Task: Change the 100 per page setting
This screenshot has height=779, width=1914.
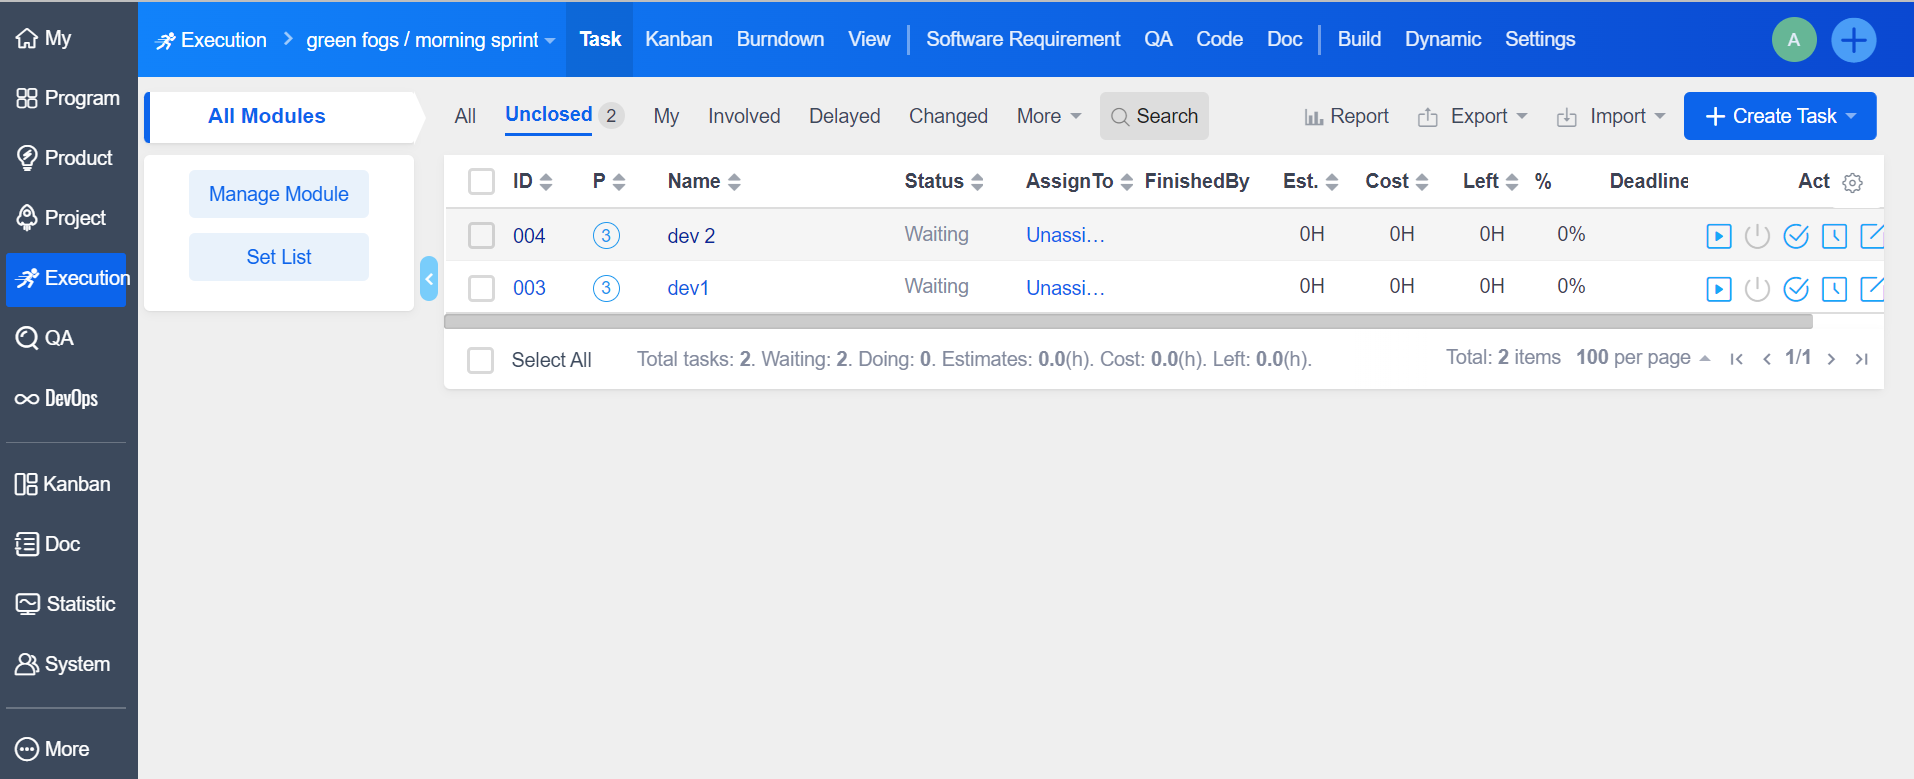Action: point(1642,358)
